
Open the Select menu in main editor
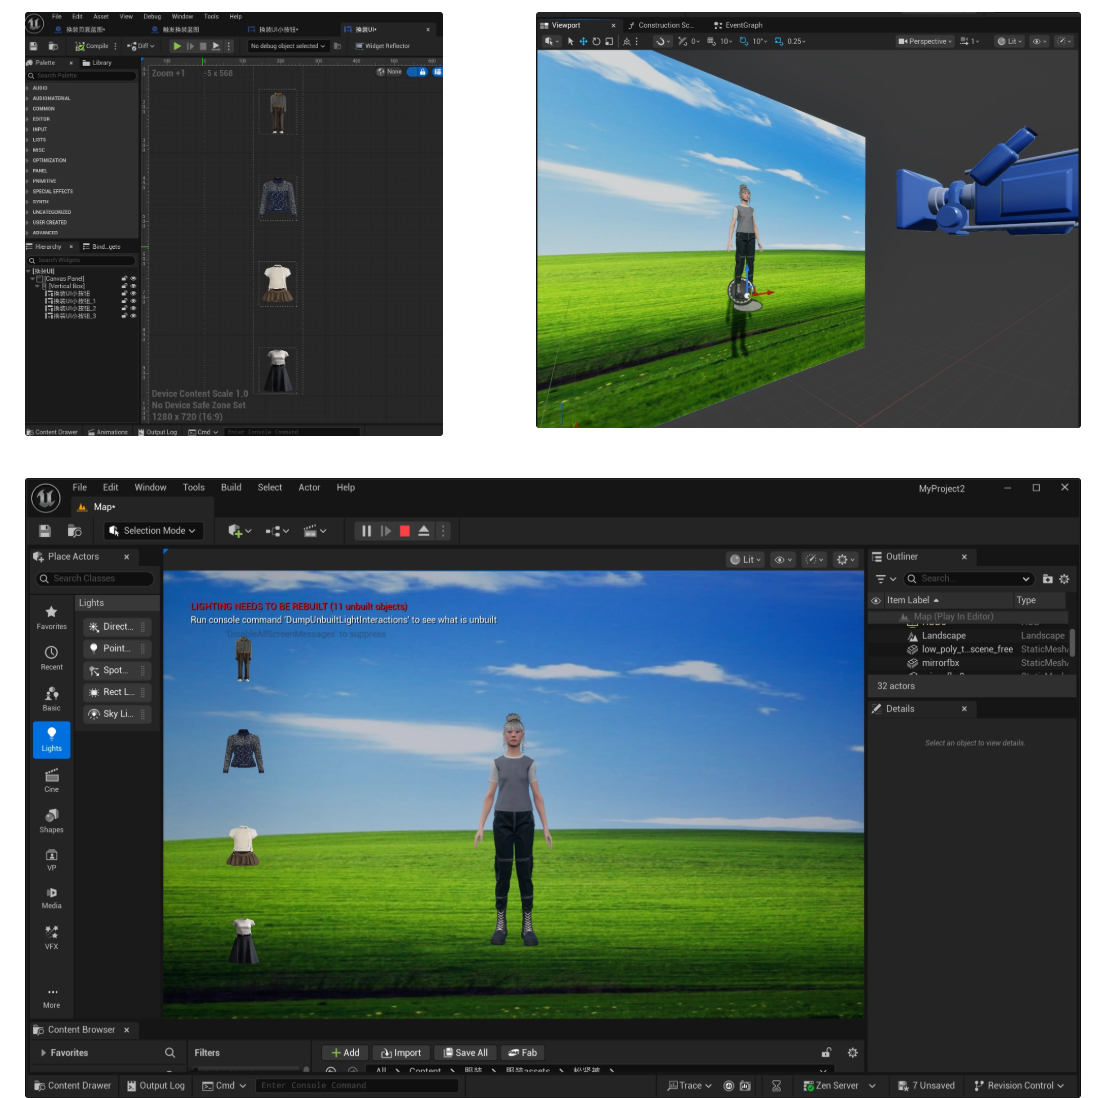[x=270, y=487]
